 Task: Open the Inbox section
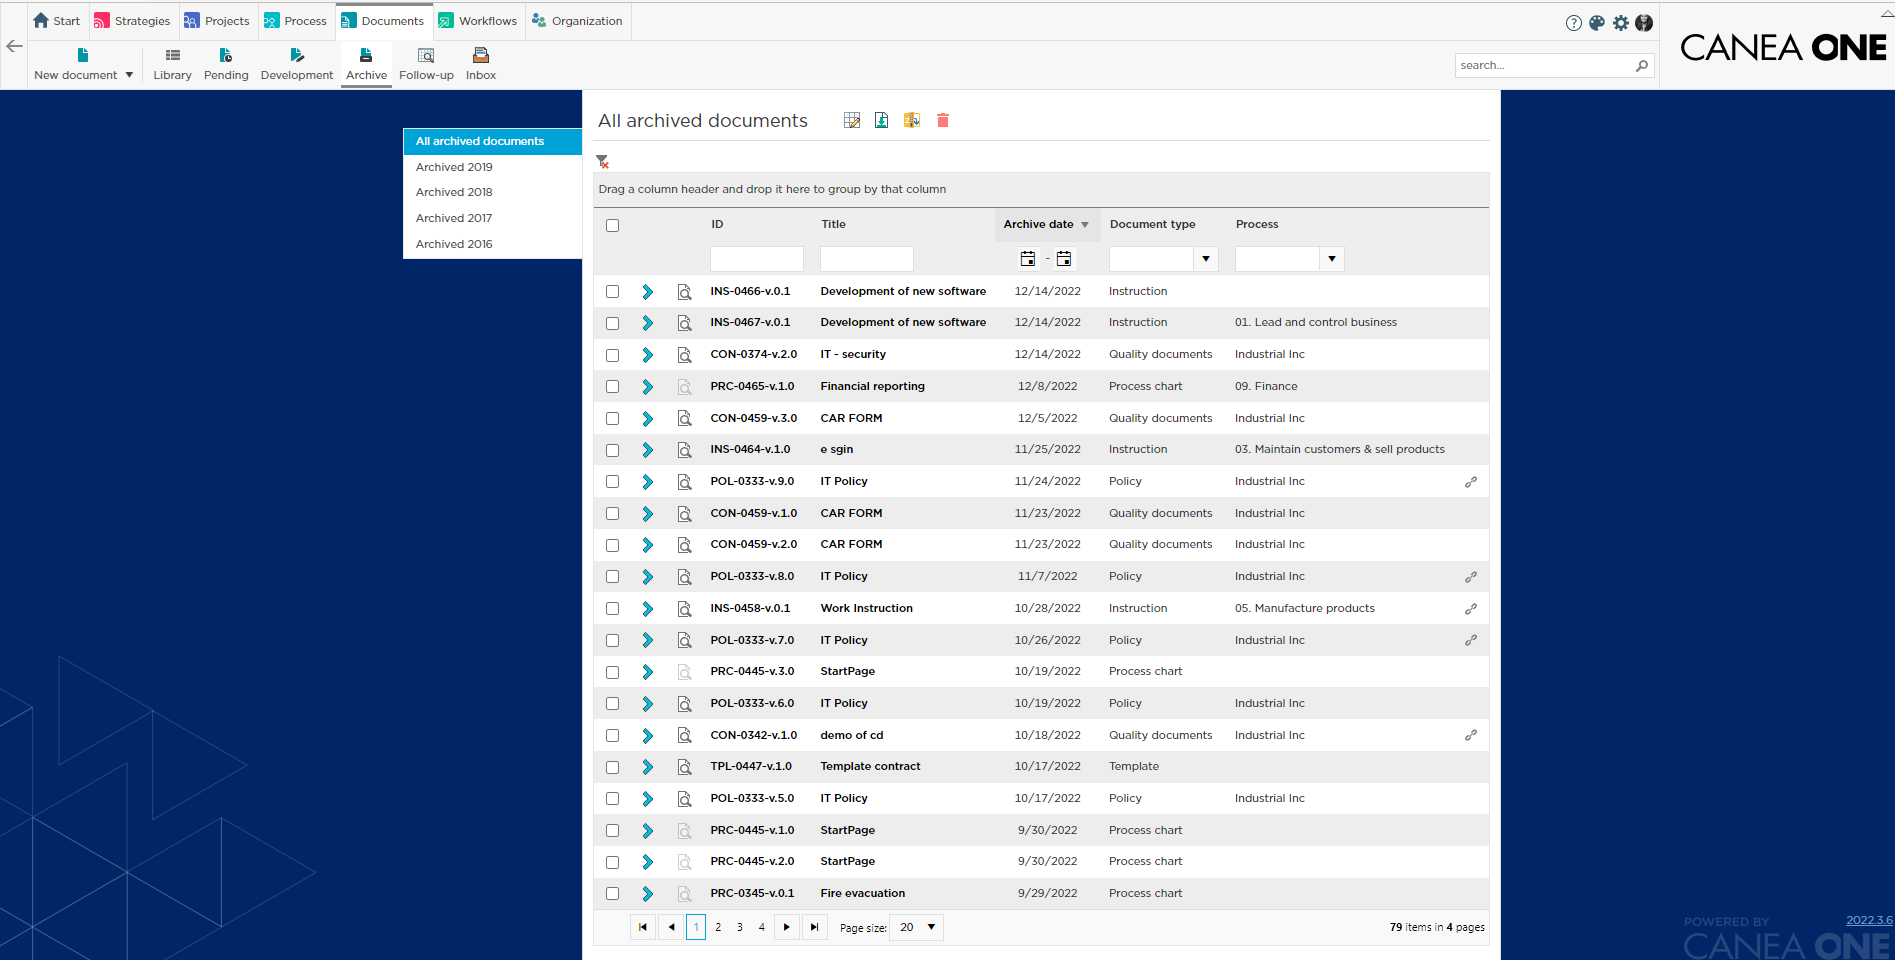coord(480,63)
